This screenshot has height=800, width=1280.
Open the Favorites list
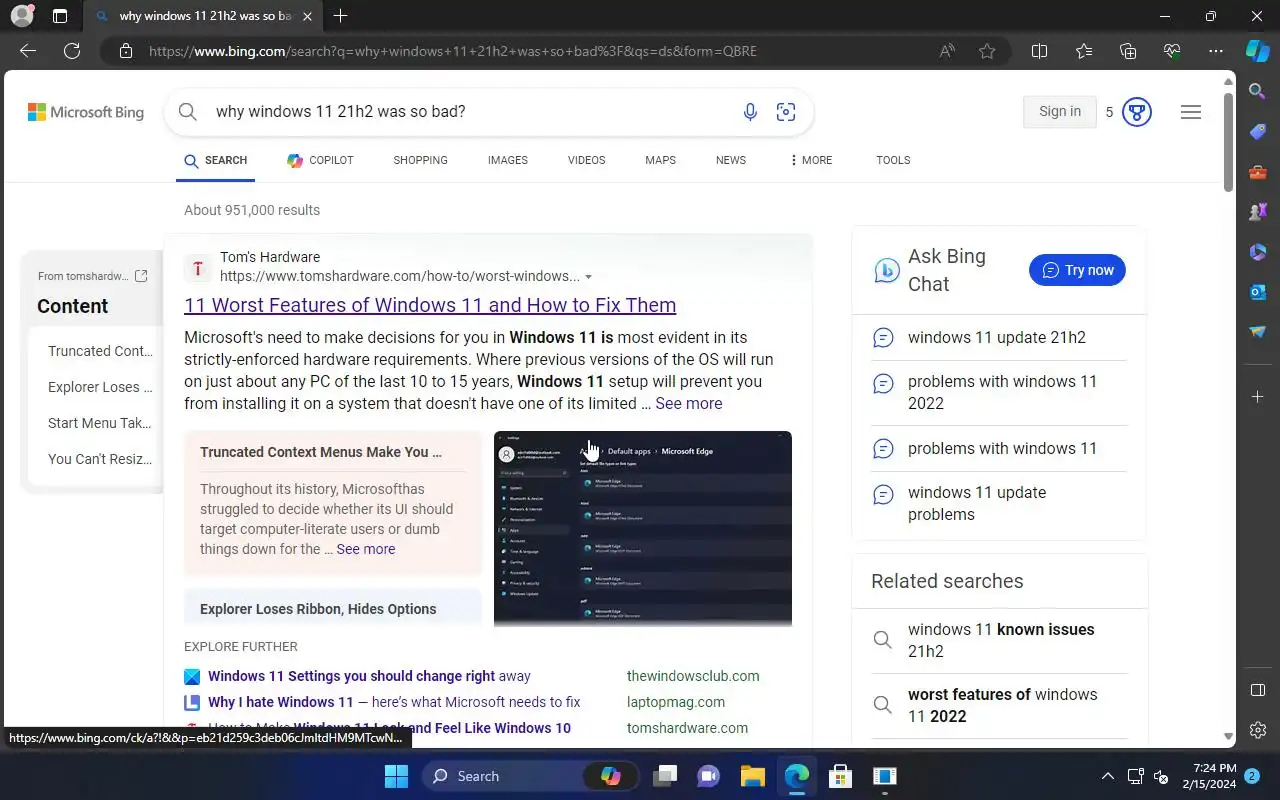click(1084, 51)
